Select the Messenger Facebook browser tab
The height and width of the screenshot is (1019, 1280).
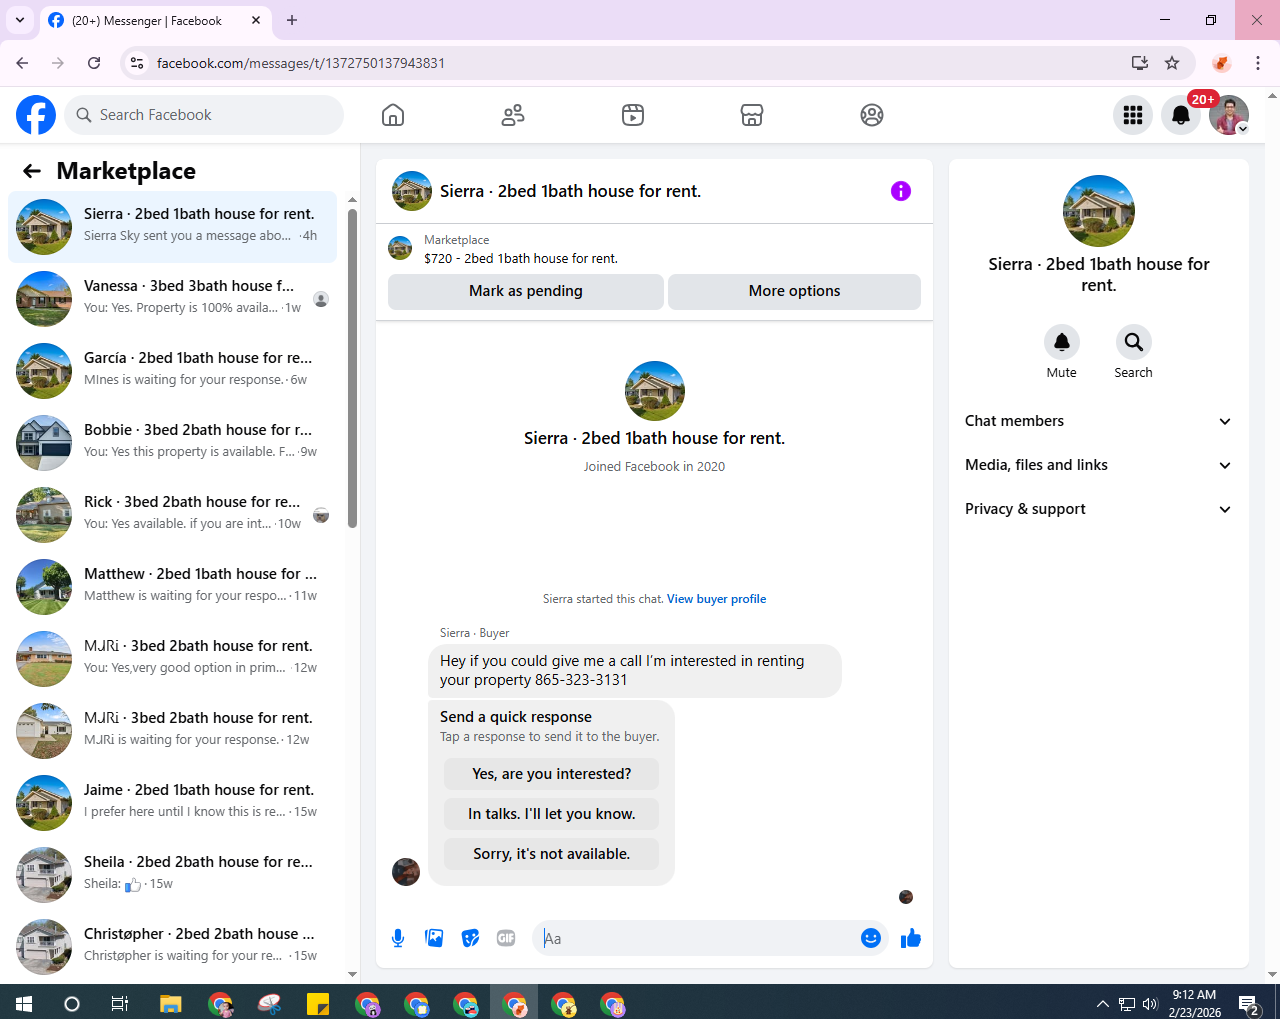155,20
